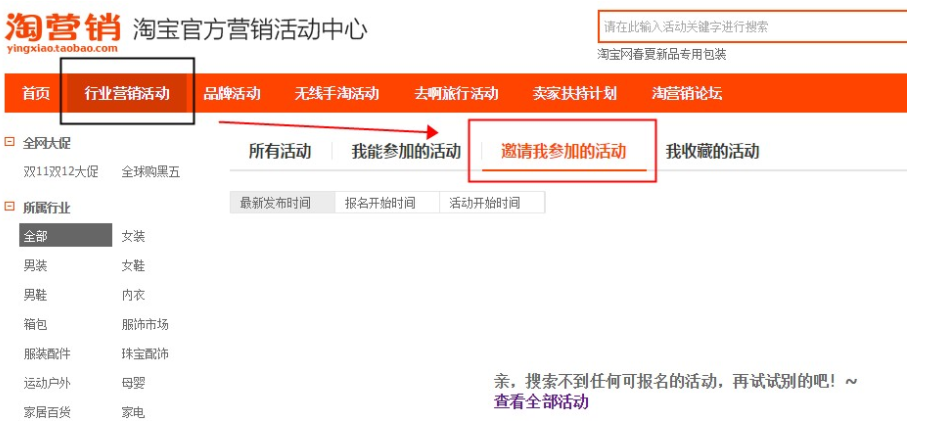Screen dimensions: 928x427
Task: Click the 所属行业 section heading
Action: (47, 207)
